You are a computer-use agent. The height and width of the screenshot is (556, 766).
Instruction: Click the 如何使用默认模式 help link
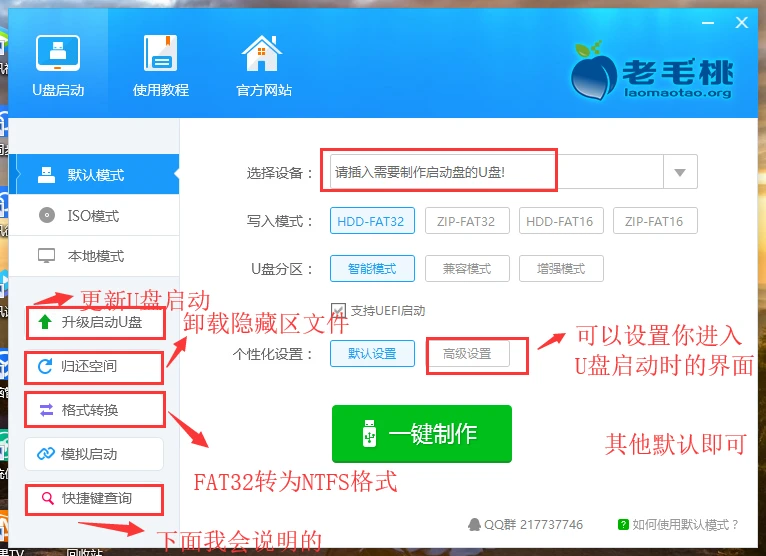(678, 524)
